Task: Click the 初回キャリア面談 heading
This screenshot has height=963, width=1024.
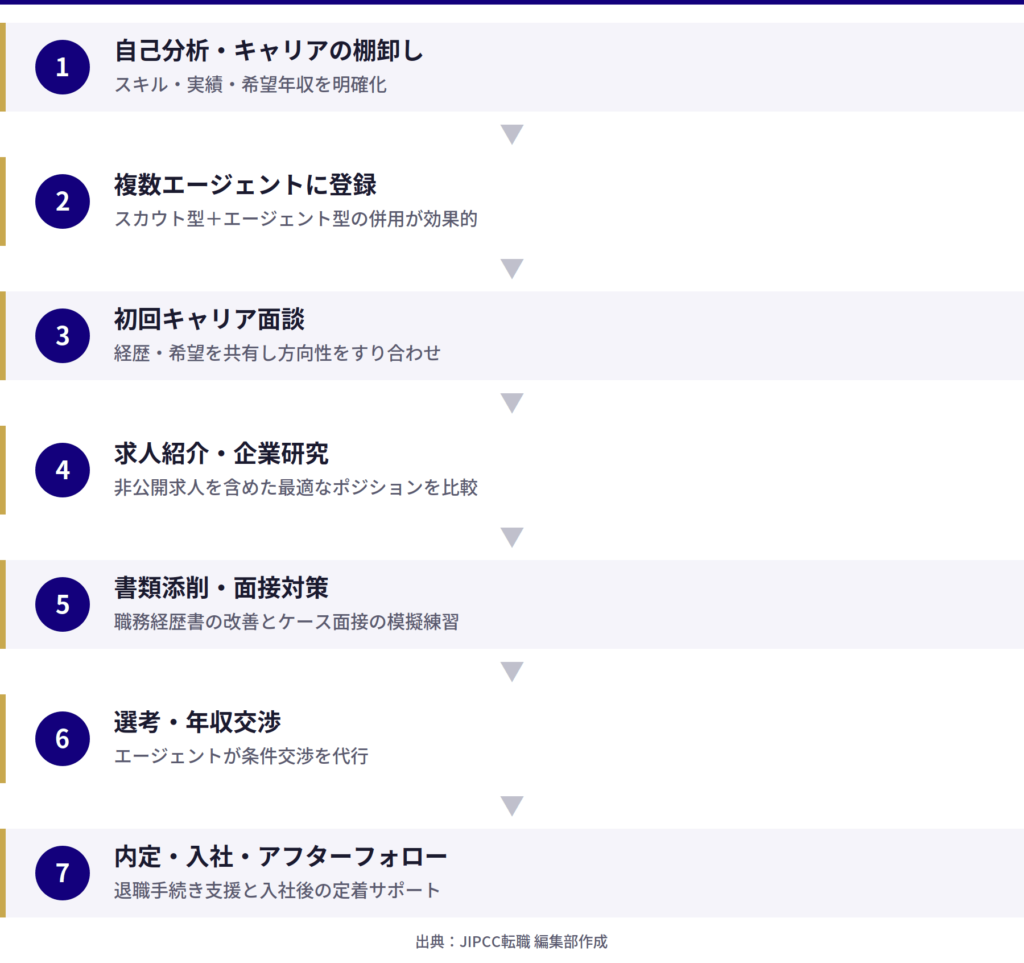Action: (209, 320)
